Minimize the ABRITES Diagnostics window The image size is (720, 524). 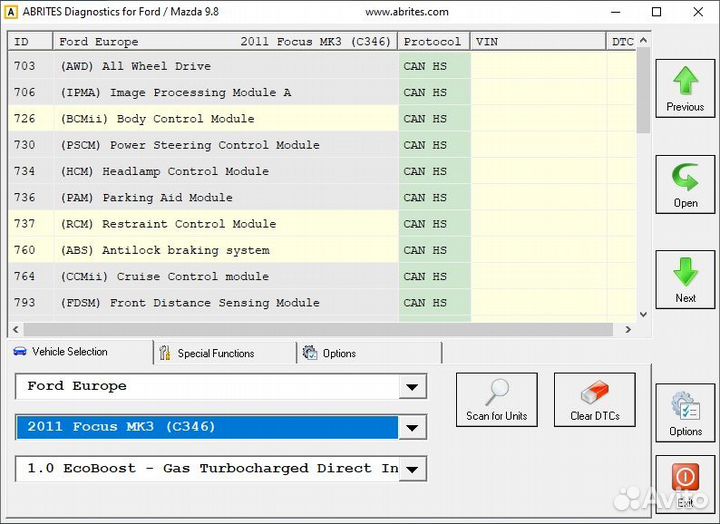point(616,12)
